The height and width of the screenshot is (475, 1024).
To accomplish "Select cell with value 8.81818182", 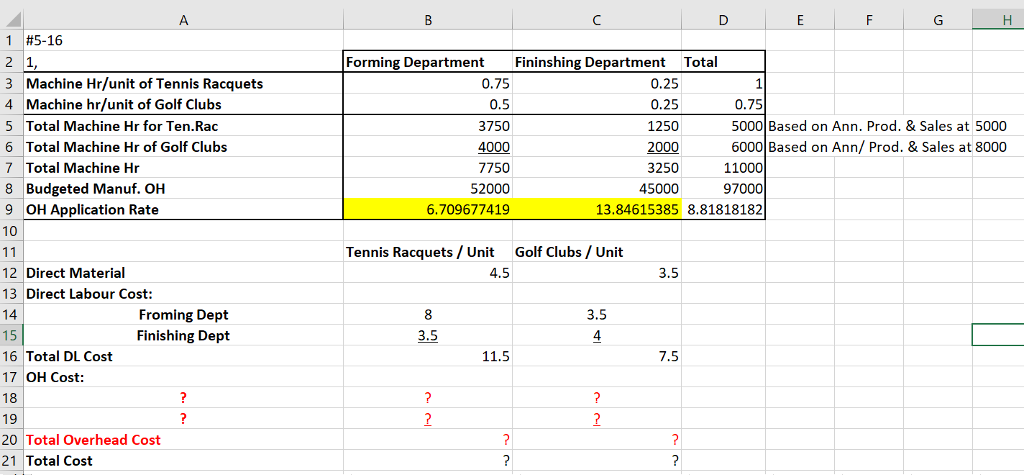I will [x=723, y=210].
